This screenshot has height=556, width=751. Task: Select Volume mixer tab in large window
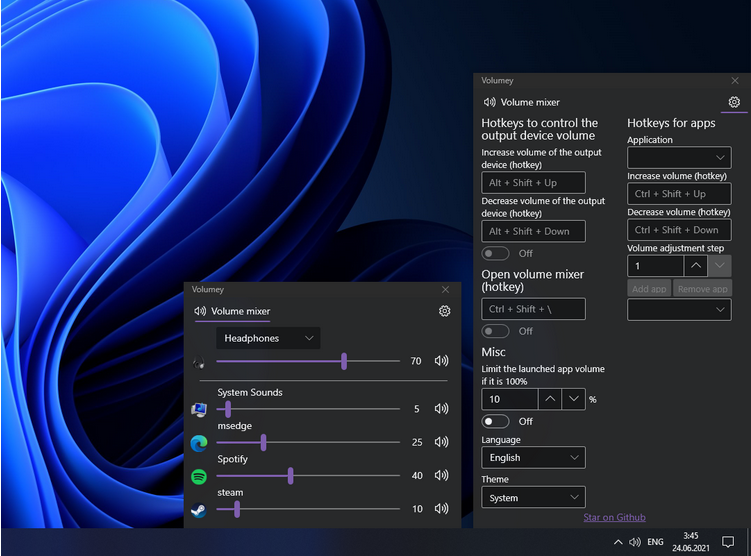pos(522,102)
